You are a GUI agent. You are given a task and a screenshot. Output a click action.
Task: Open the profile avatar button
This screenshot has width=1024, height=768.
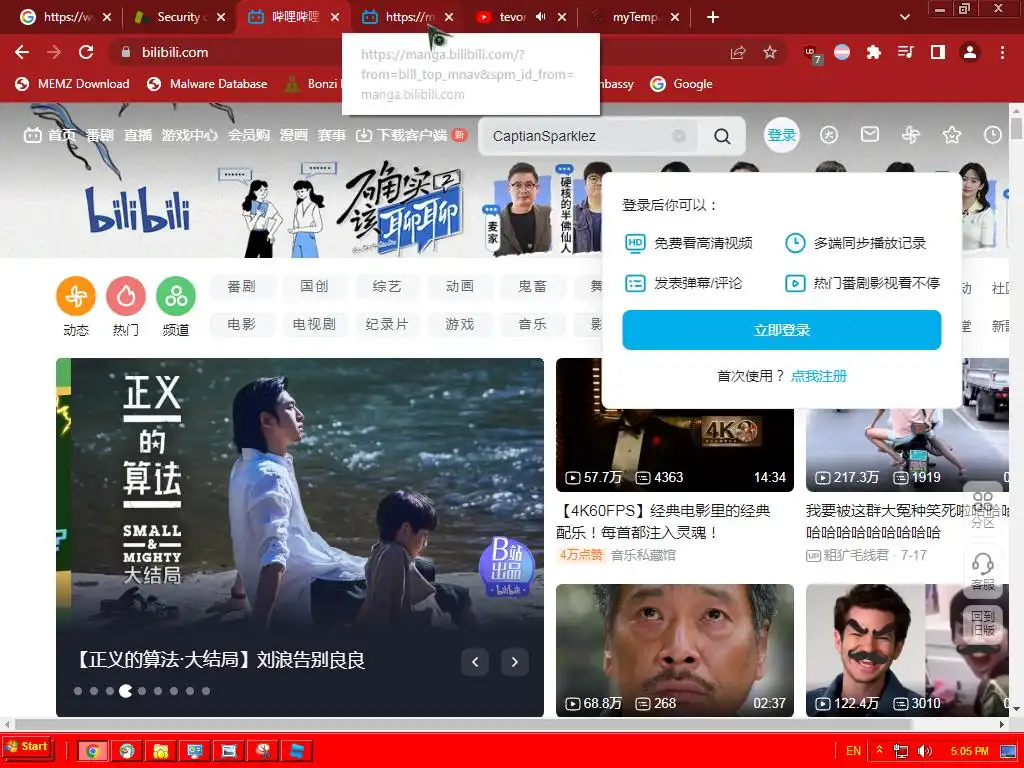point(970,52)
